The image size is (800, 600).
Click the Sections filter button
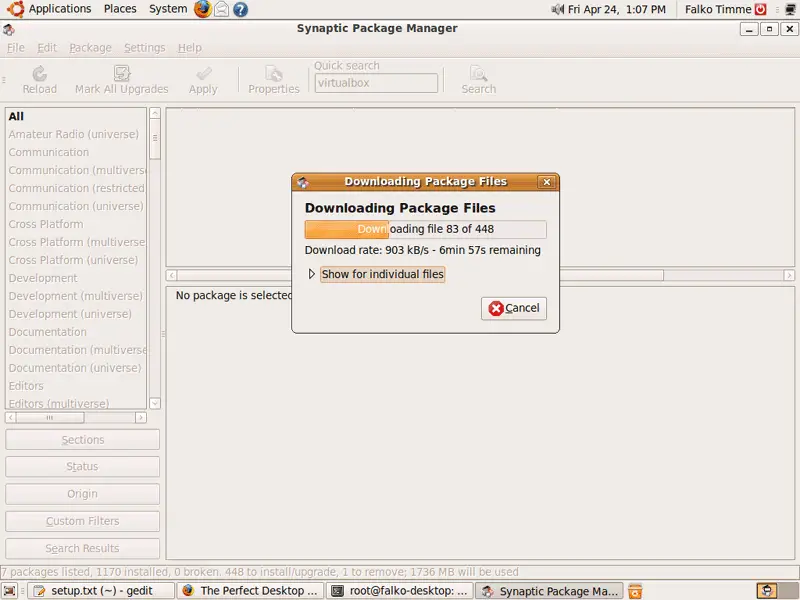point(82,440)
